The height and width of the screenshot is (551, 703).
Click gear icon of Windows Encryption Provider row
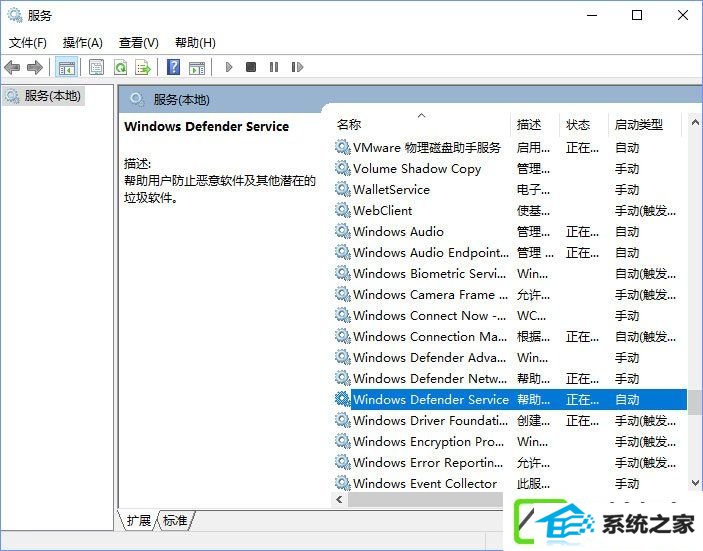pos(343,441)
